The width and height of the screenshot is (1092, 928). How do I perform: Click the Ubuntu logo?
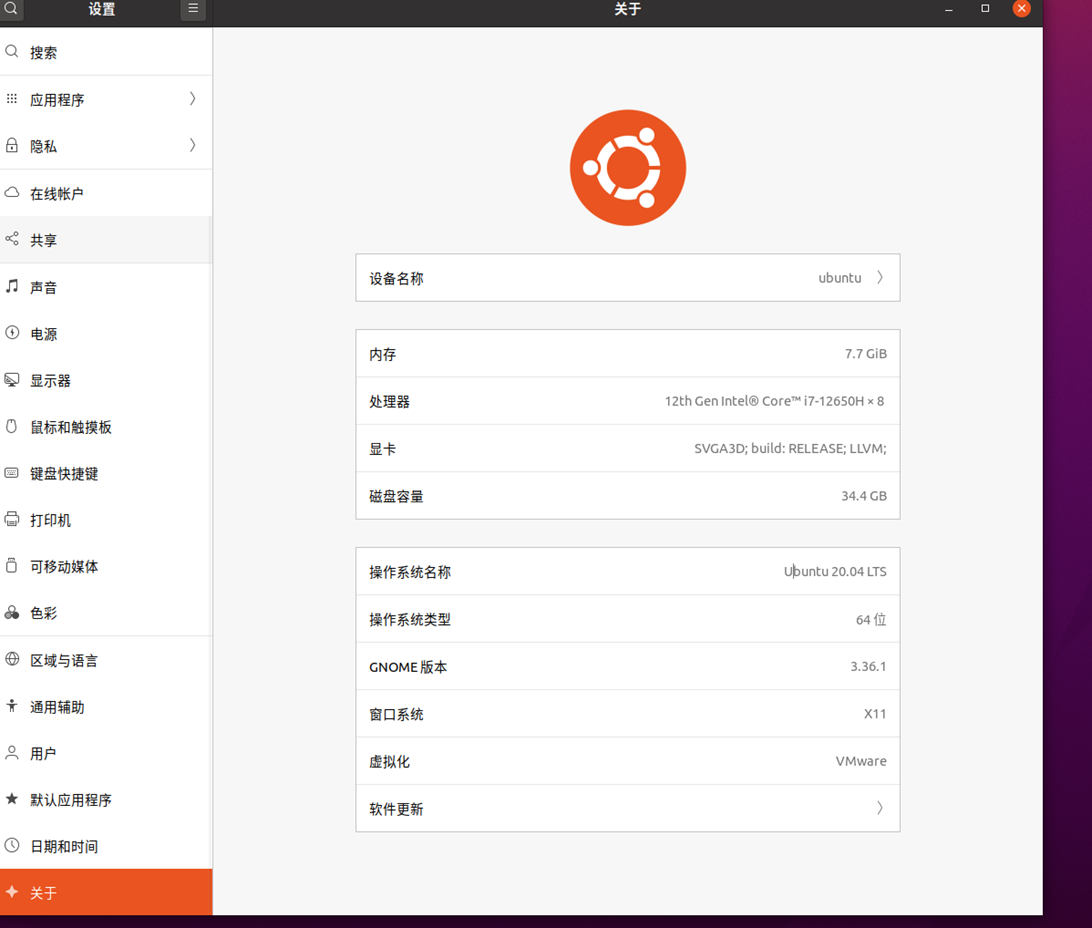pos(627,168)
